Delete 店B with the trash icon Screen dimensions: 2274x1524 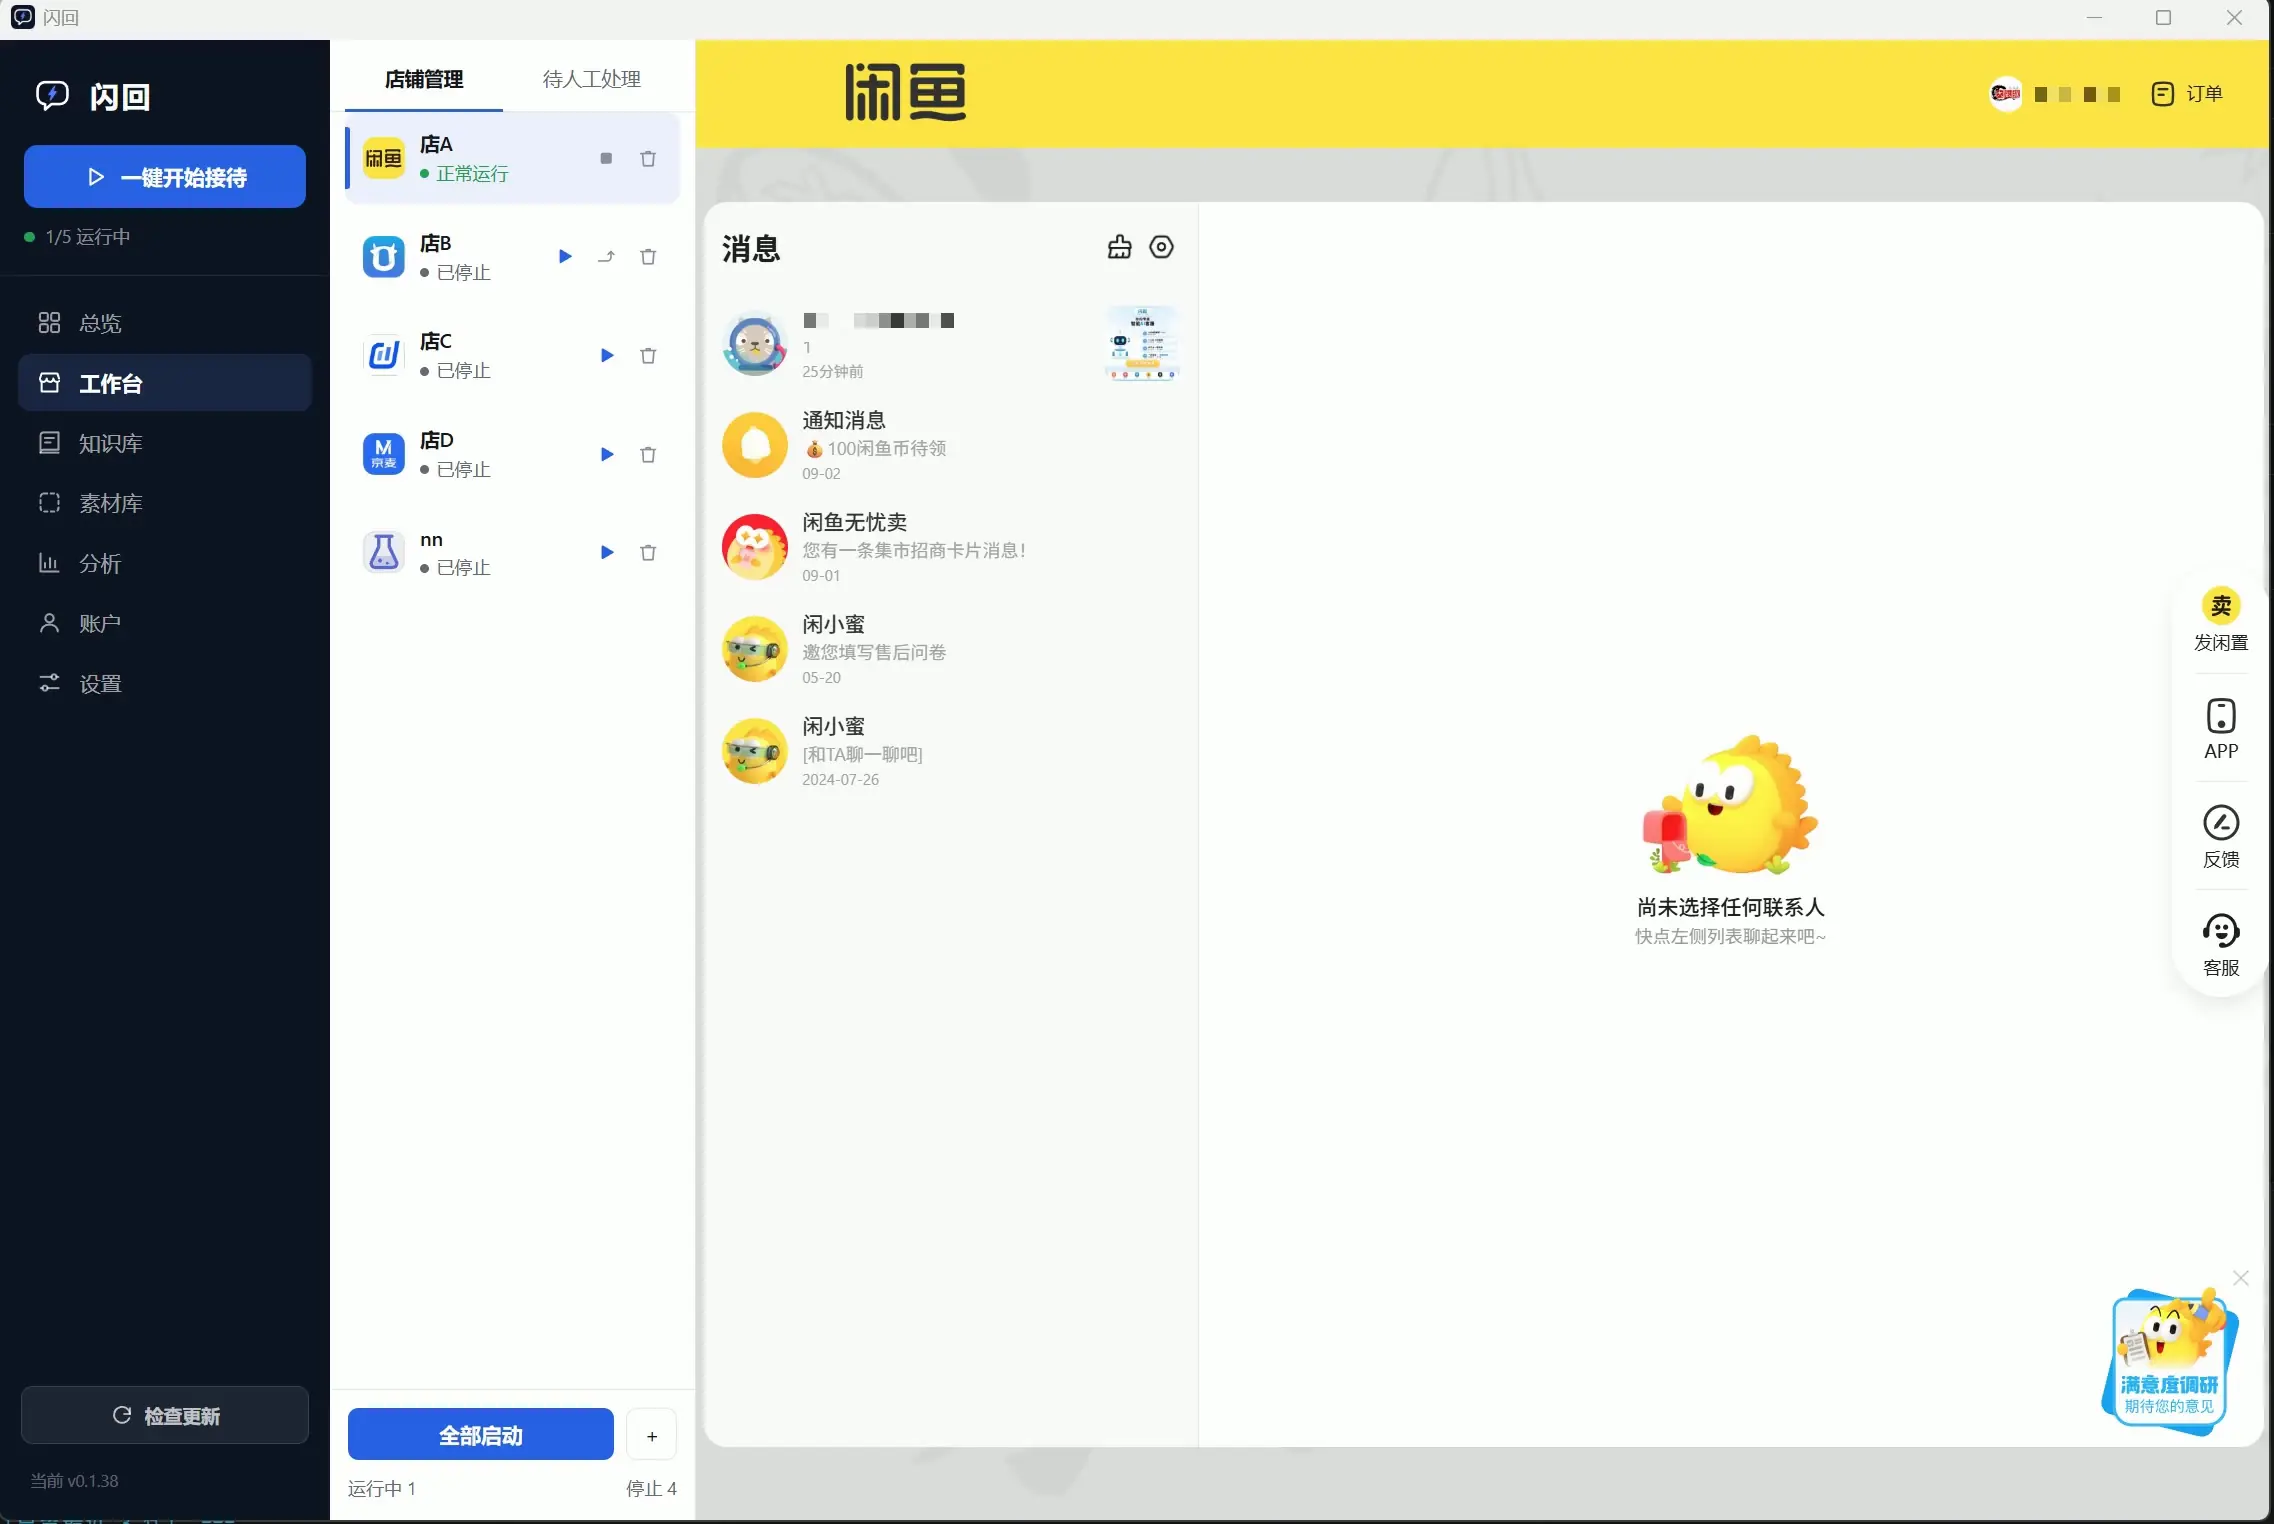click(648, 257)
